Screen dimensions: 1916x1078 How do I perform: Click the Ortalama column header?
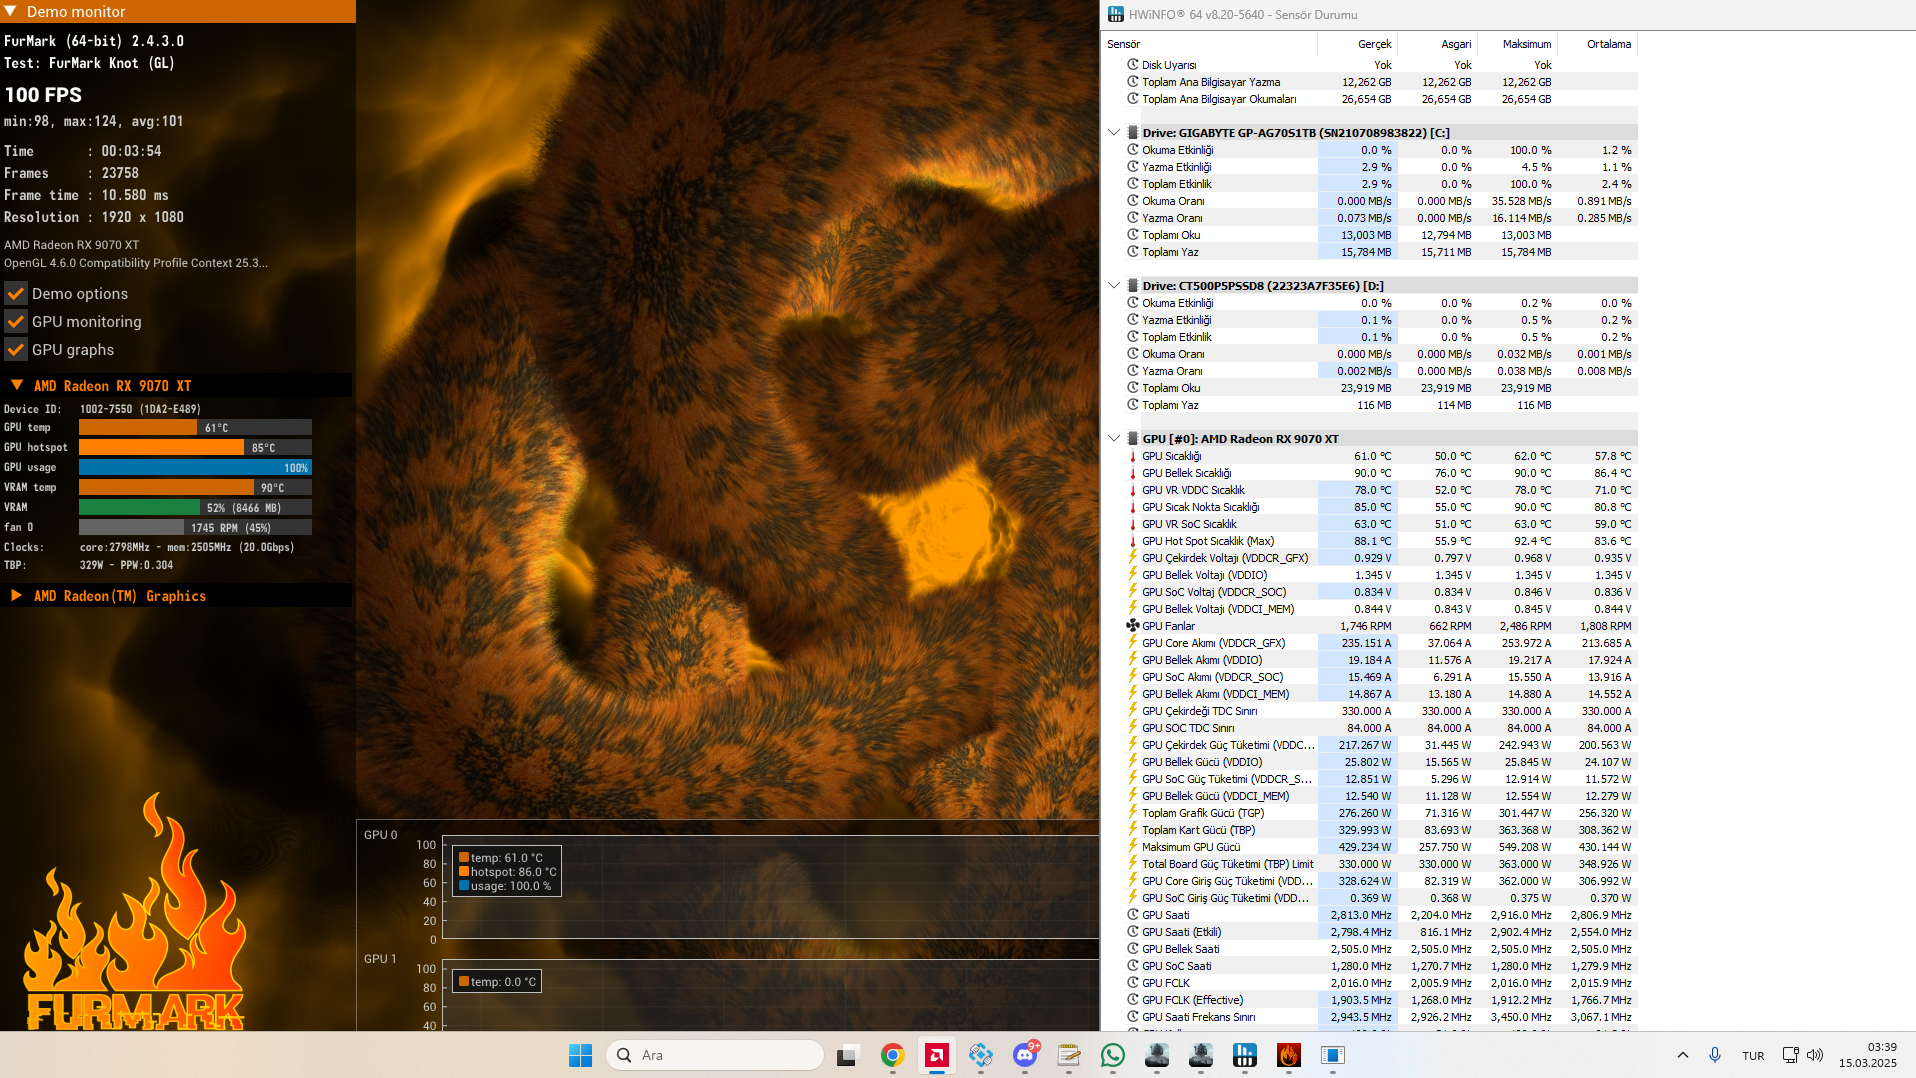click(x=1597, y=44)
